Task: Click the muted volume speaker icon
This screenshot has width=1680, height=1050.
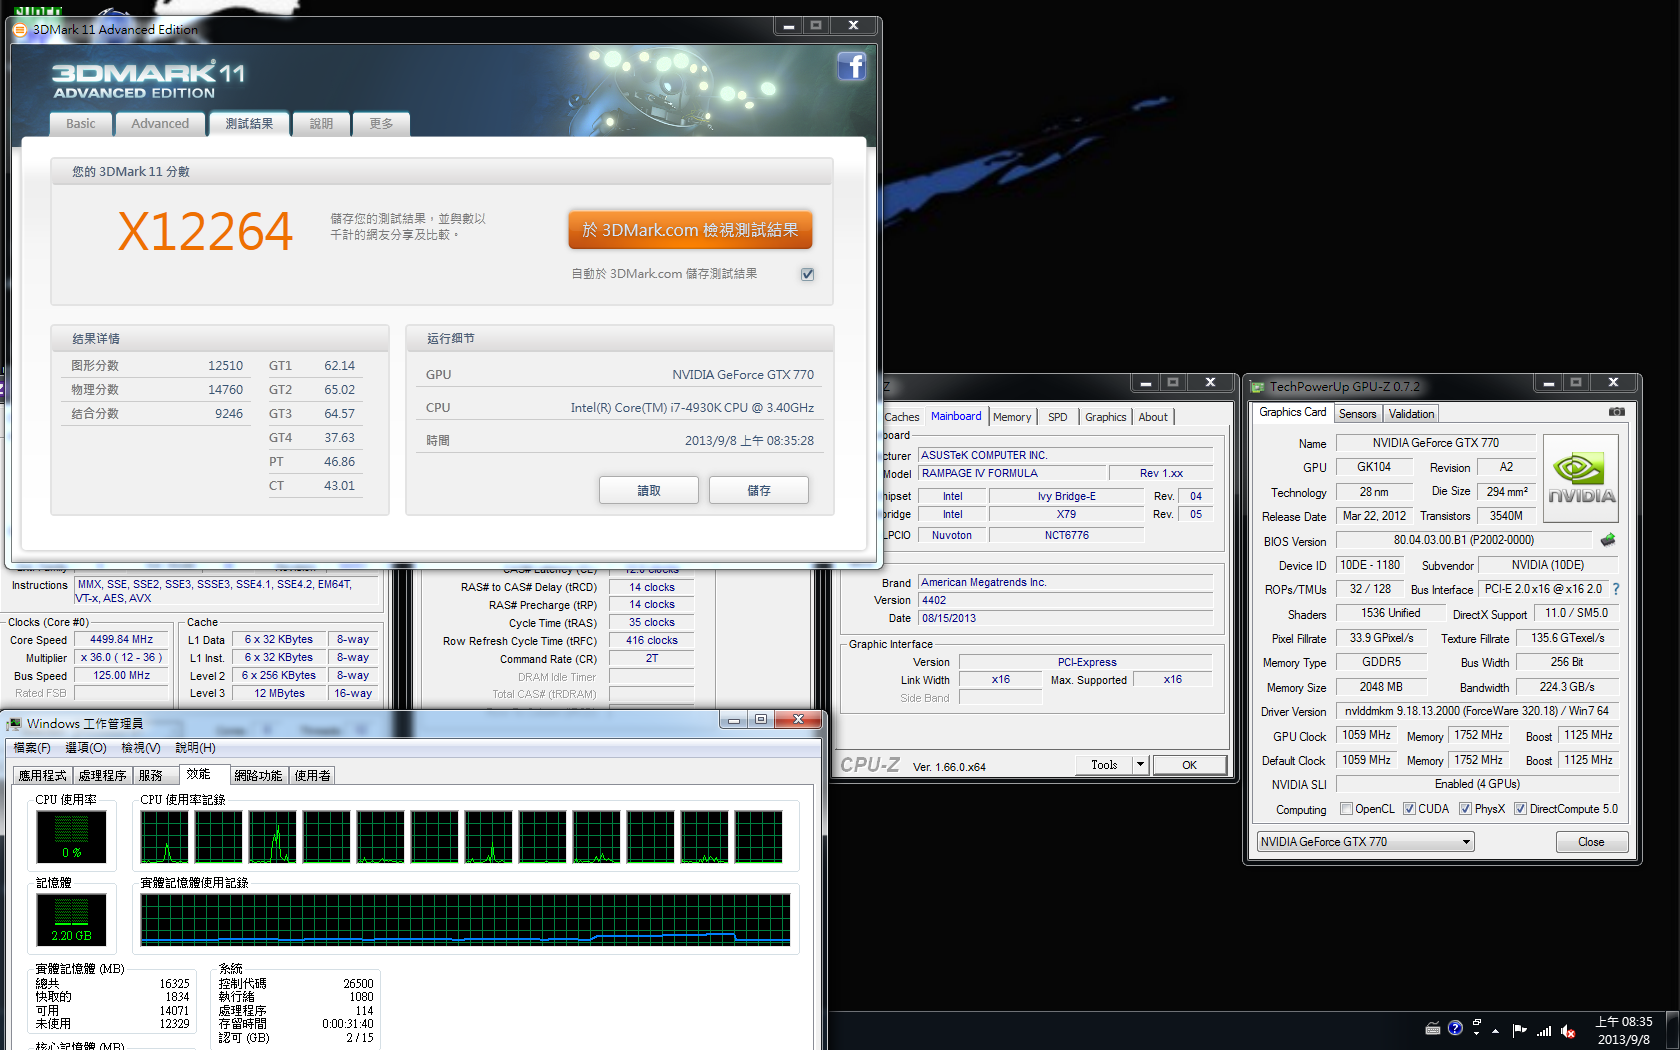Action: pyautogui.click(x=1568, y=1030)
